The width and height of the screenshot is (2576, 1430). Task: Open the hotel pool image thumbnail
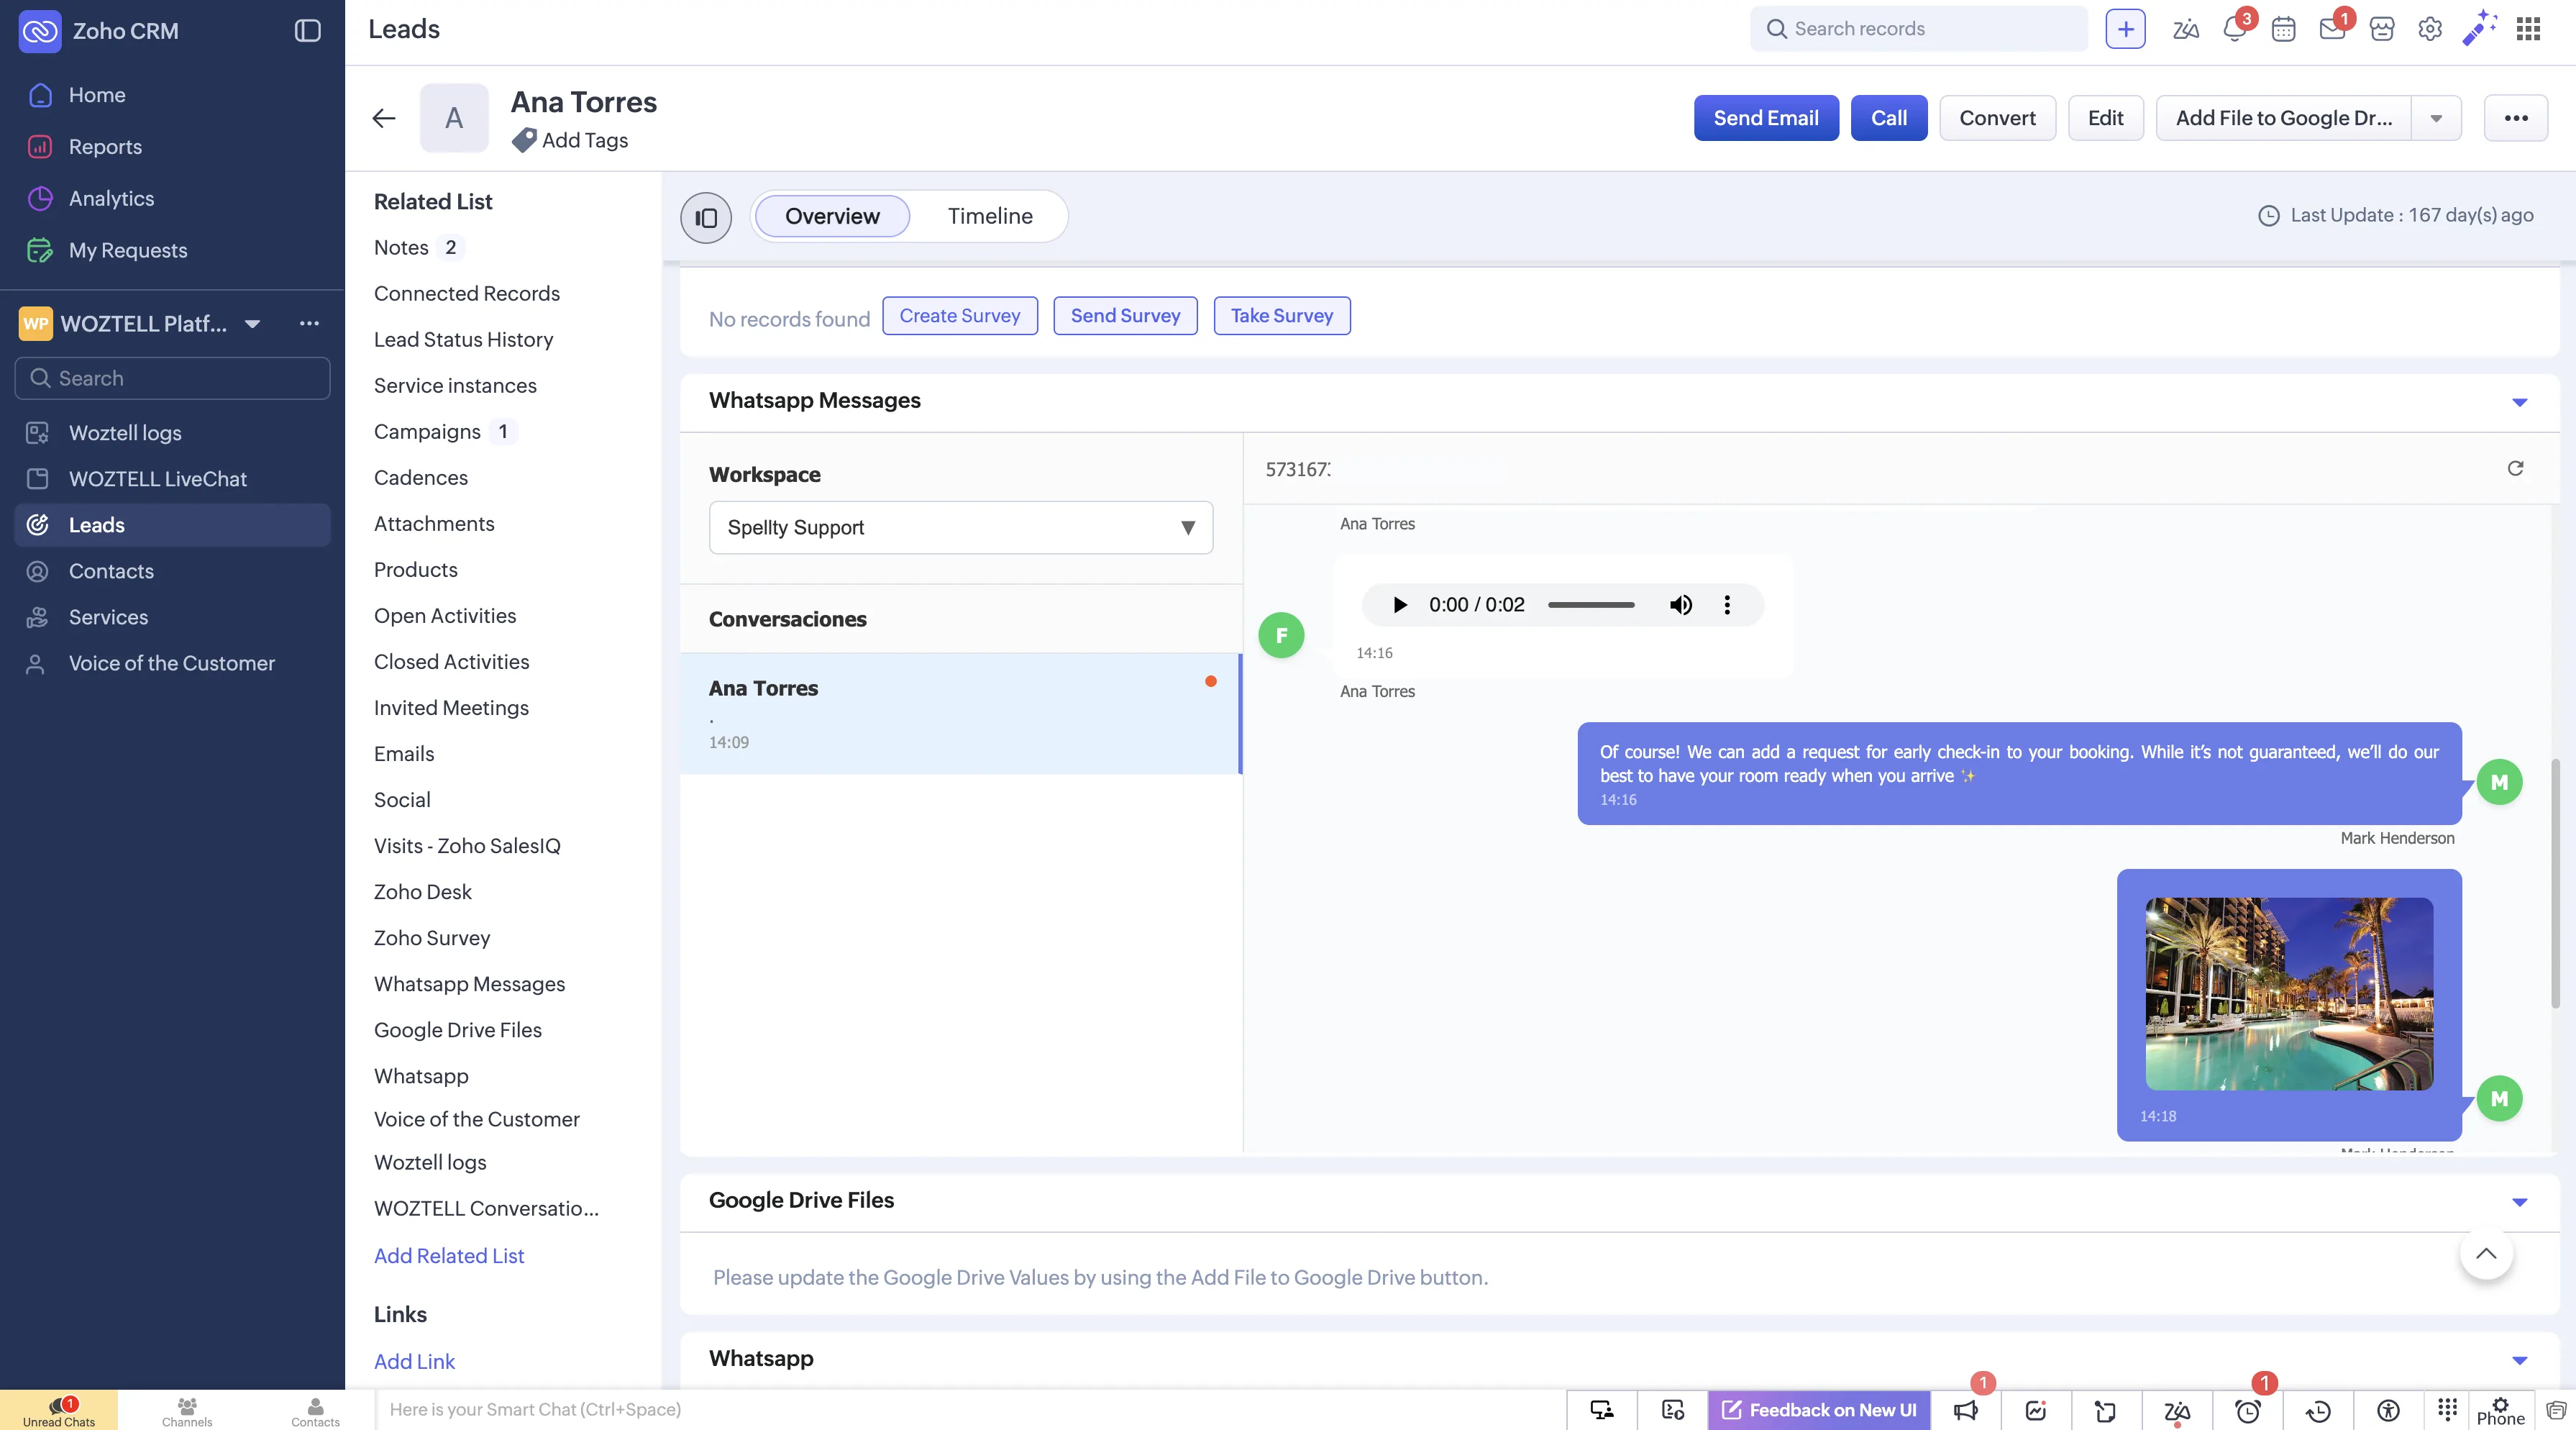click(2289, 993)
